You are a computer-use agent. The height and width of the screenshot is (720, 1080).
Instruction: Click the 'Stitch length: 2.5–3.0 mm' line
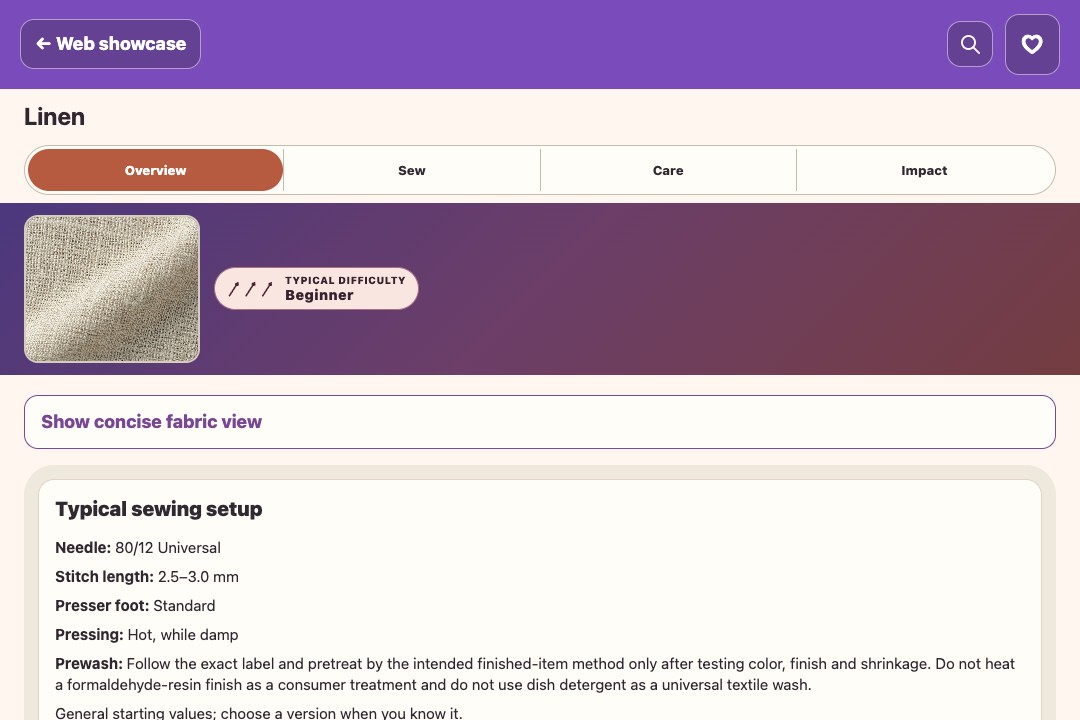coord(147,577)
